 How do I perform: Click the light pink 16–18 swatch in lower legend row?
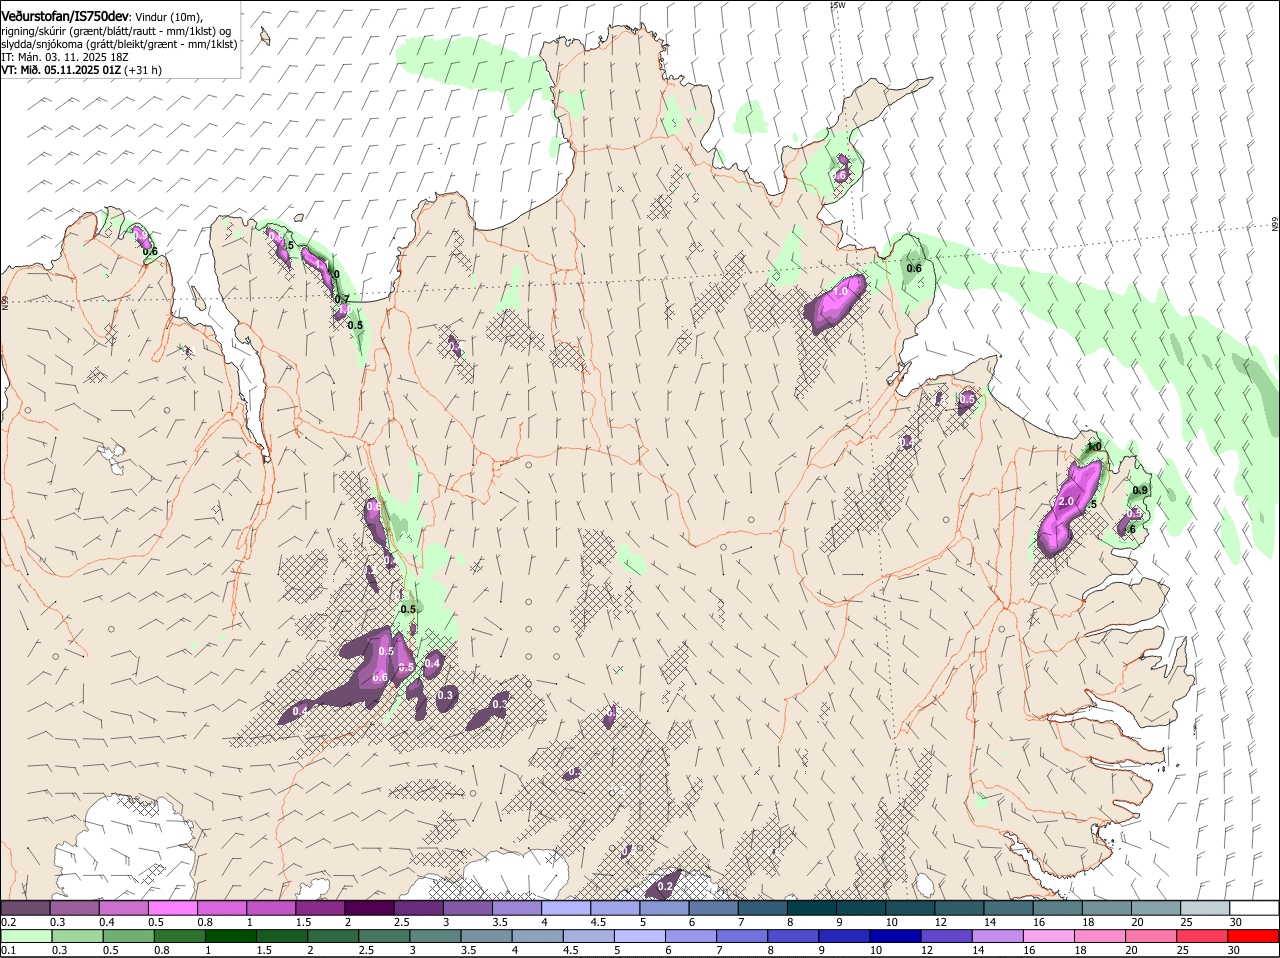pos(1048,936)
